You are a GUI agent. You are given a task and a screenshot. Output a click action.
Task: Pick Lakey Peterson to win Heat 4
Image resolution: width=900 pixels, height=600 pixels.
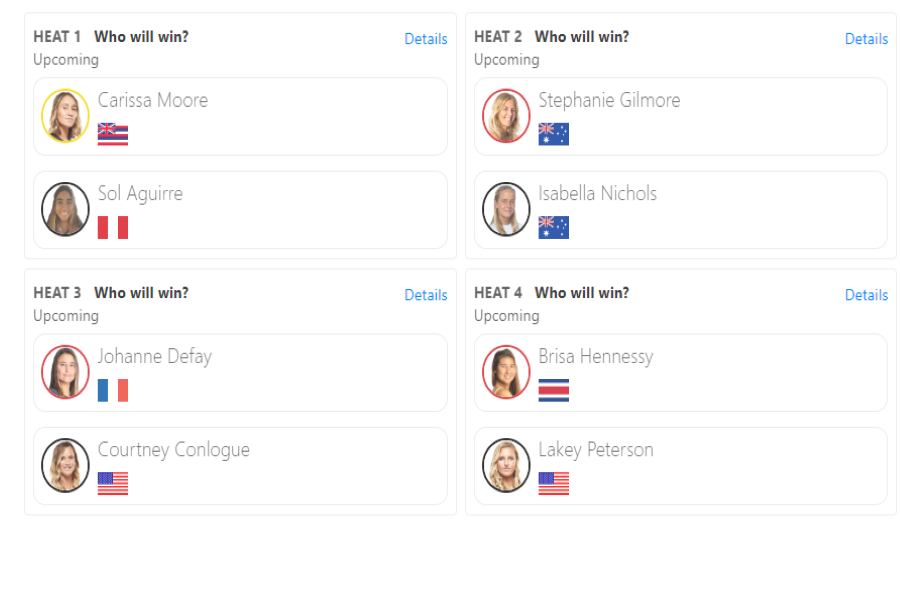pos(681,466)
